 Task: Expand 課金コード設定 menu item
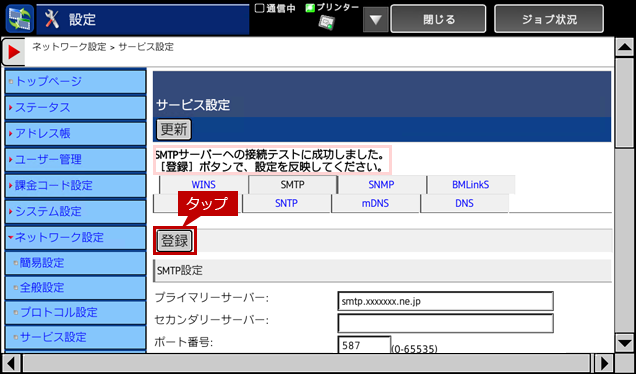pyautogui.click(x=75, y=185)
